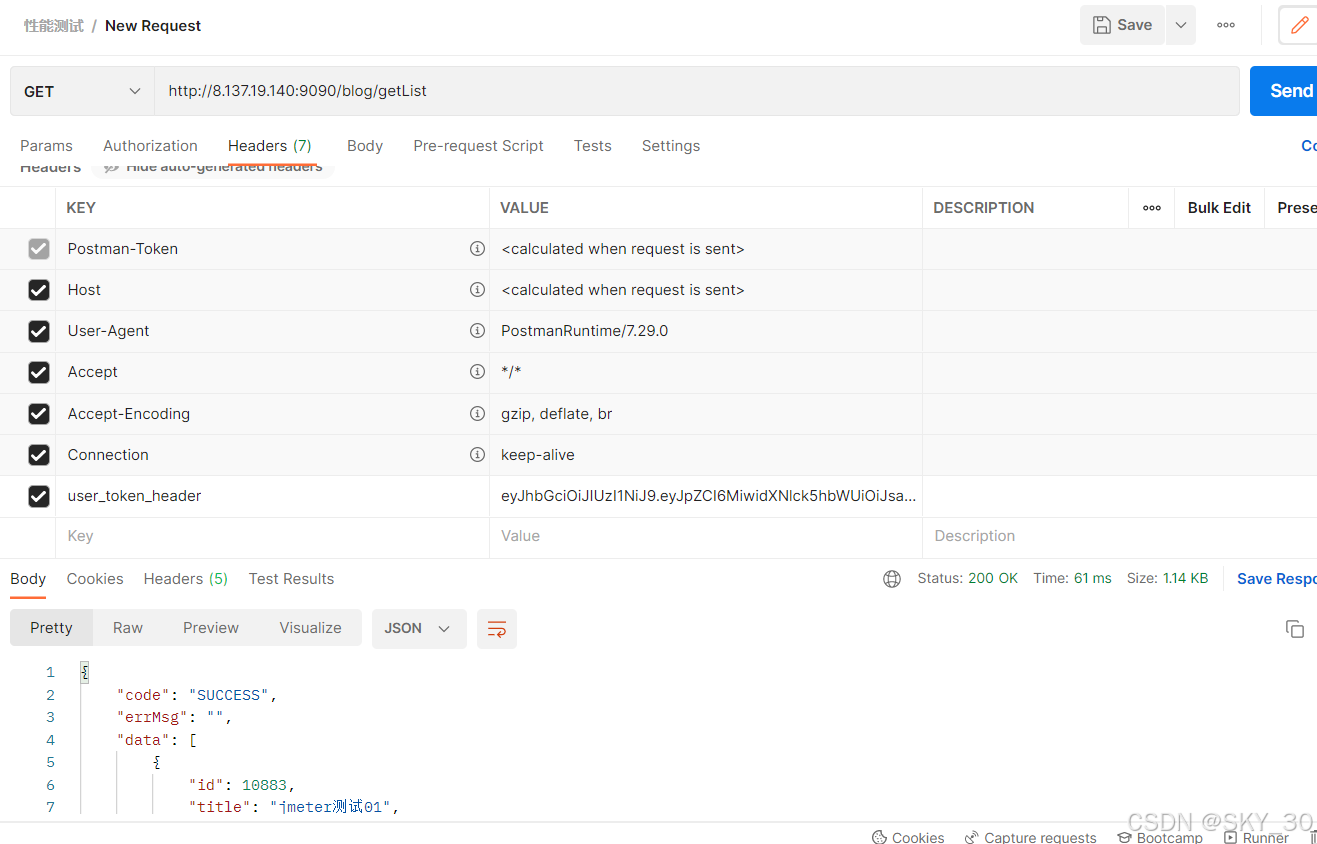This screenshot has width=1317, height=844.
Task: Open the response Headers (5) tab
Action: coord(186,579)
